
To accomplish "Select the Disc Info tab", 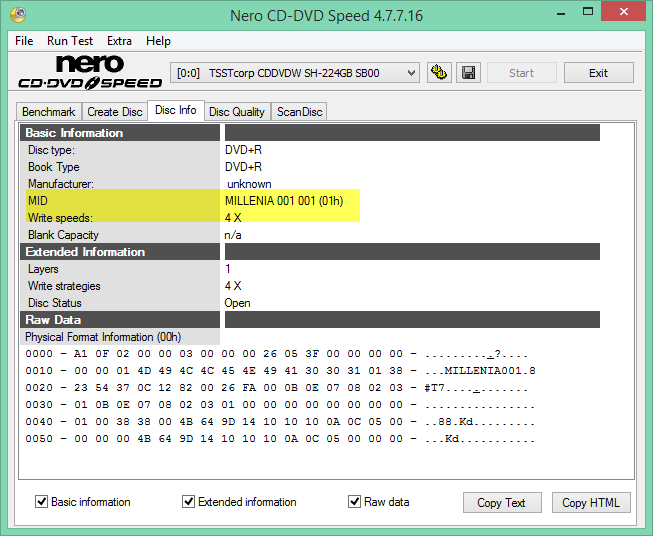I will 176,110.
